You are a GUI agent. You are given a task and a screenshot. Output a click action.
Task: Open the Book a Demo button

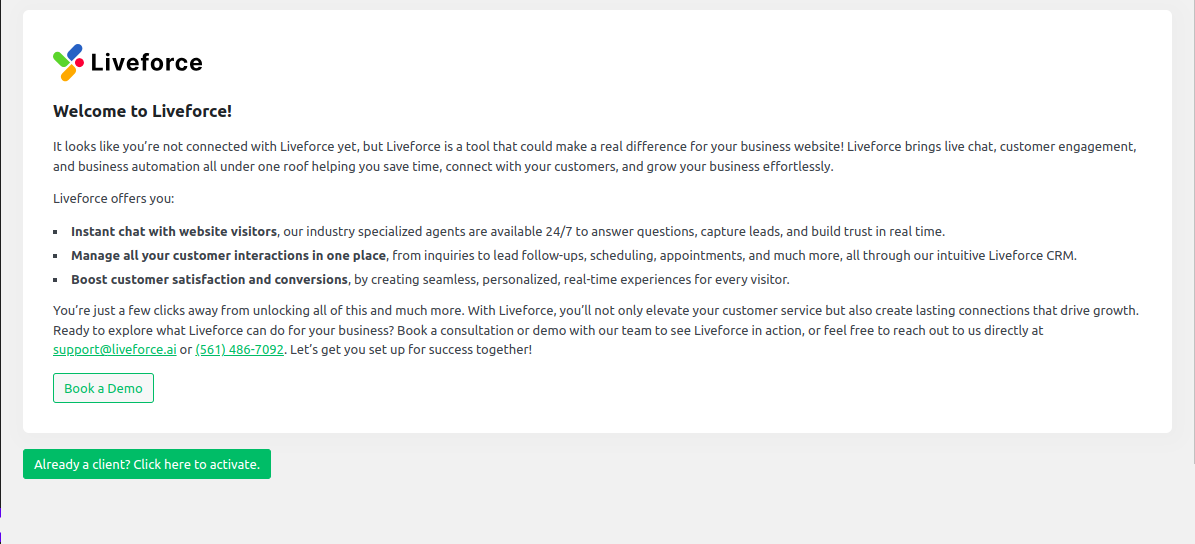coord(103,388)
